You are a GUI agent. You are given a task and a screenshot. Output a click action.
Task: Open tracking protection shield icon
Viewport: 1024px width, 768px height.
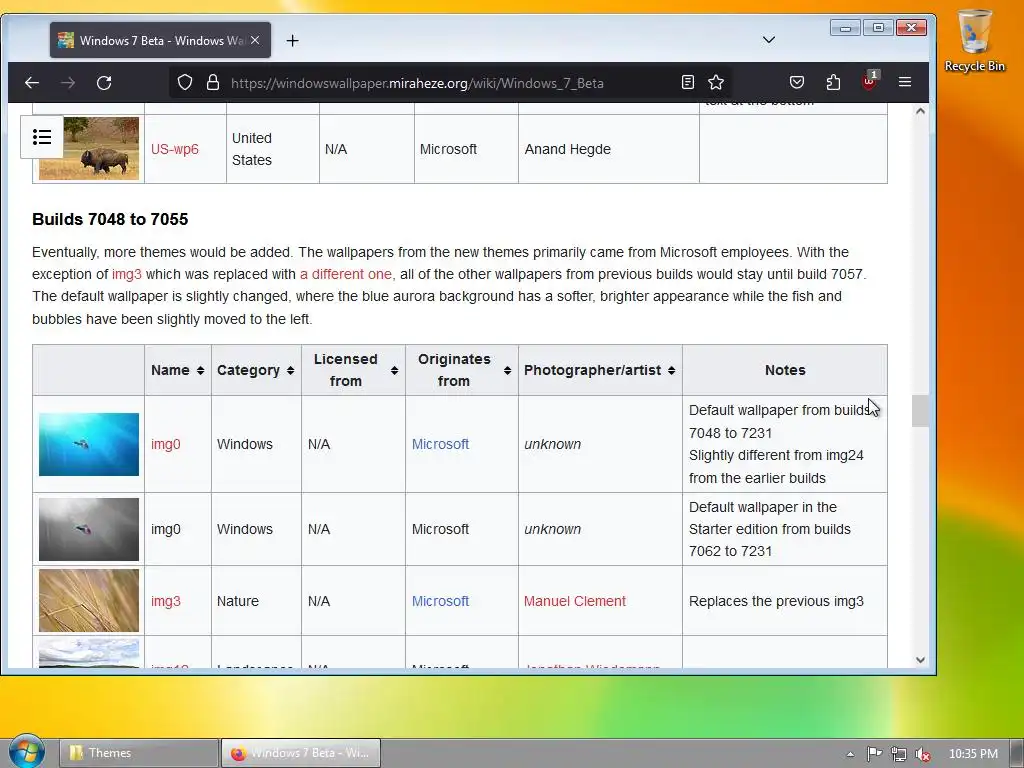(x=185, y=82)
